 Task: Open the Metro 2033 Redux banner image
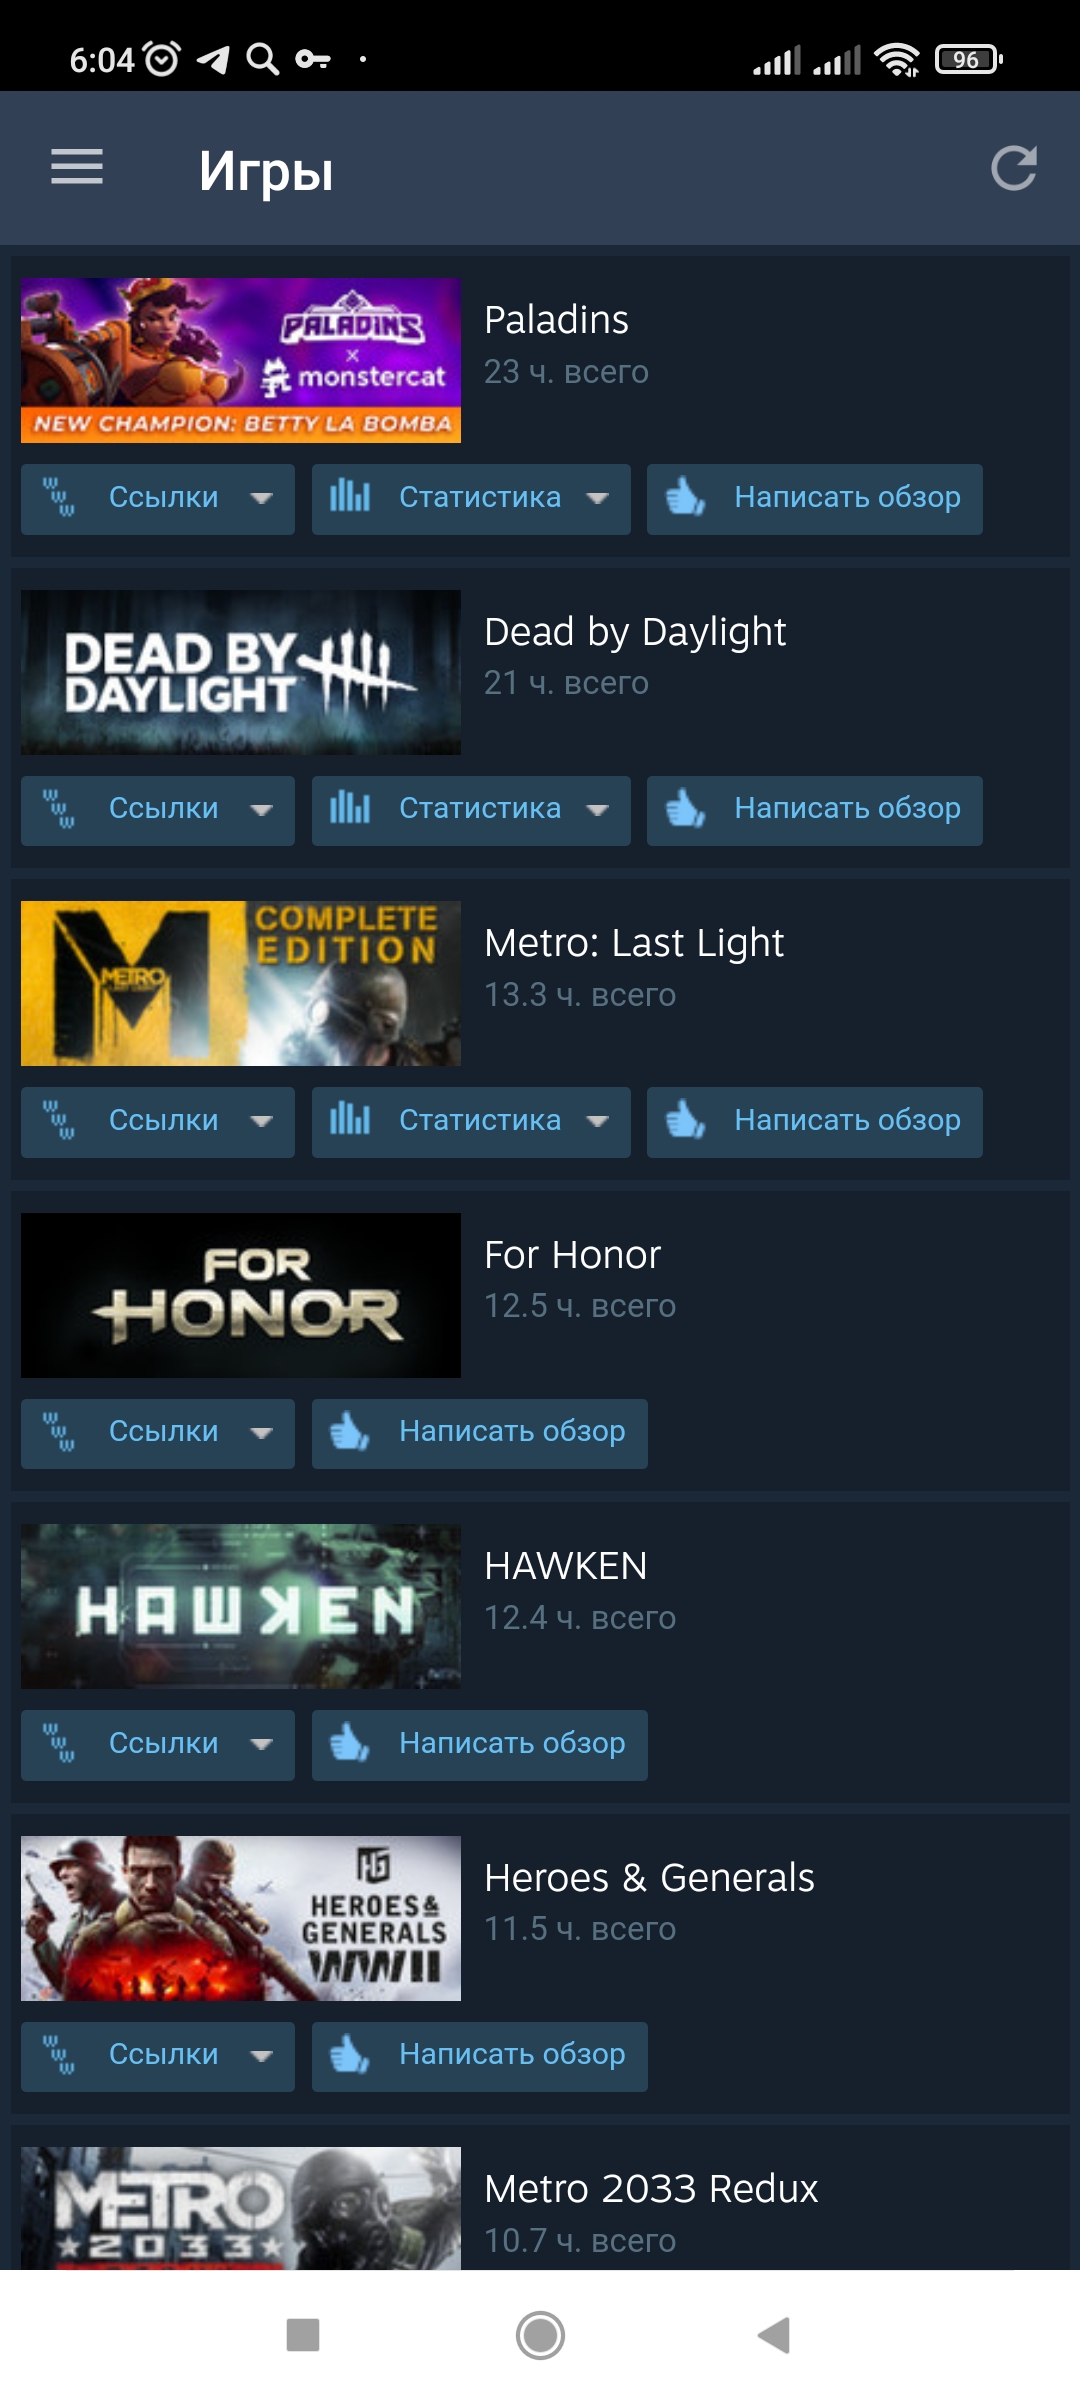(x=241, y=2208)
